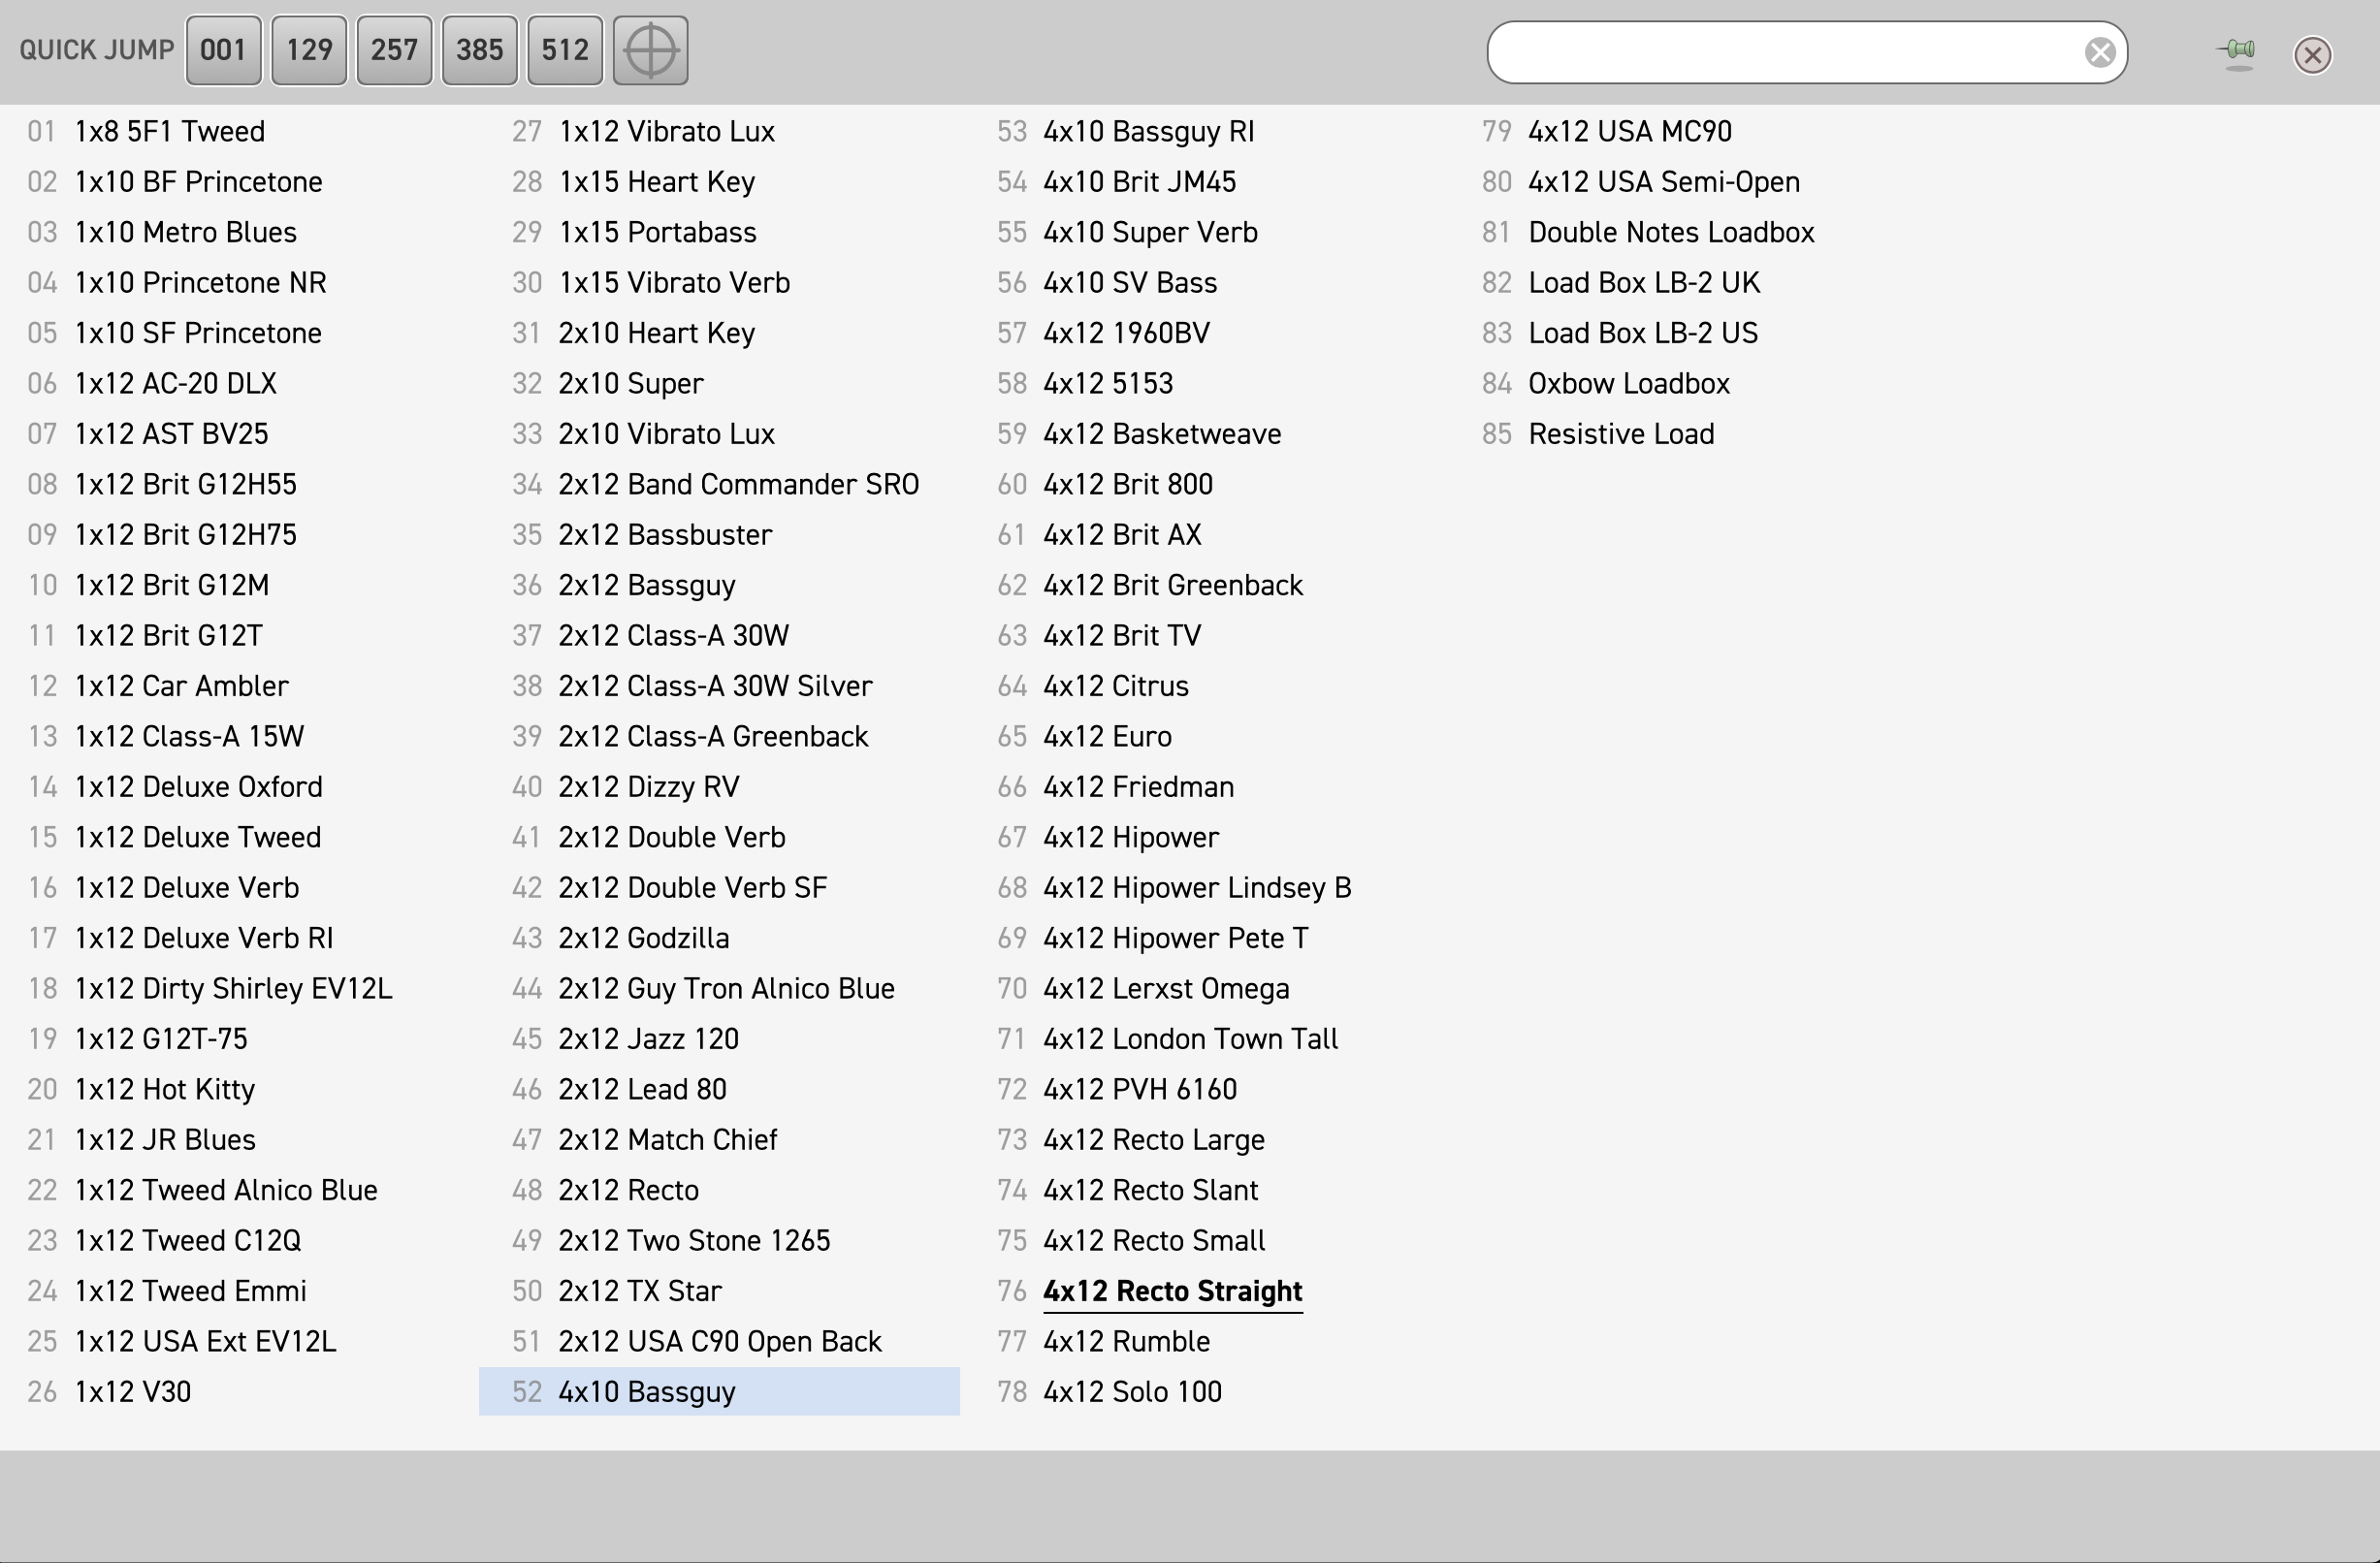Viewport: 2380px width, 1563px height.
Task: Choose Resistive Load
Action: (x=1621, y=434)
